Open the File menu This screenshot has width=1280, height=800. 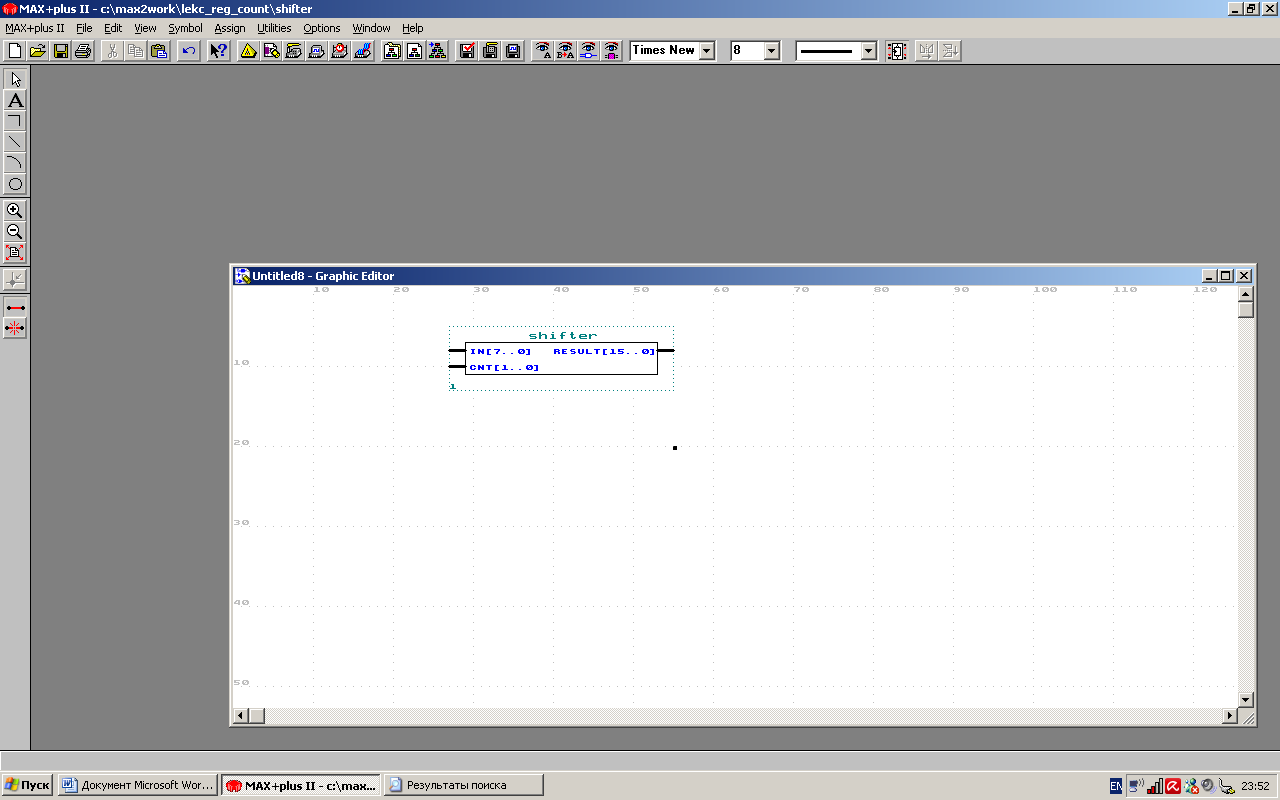pyautogui.click(x=84, y=28)
